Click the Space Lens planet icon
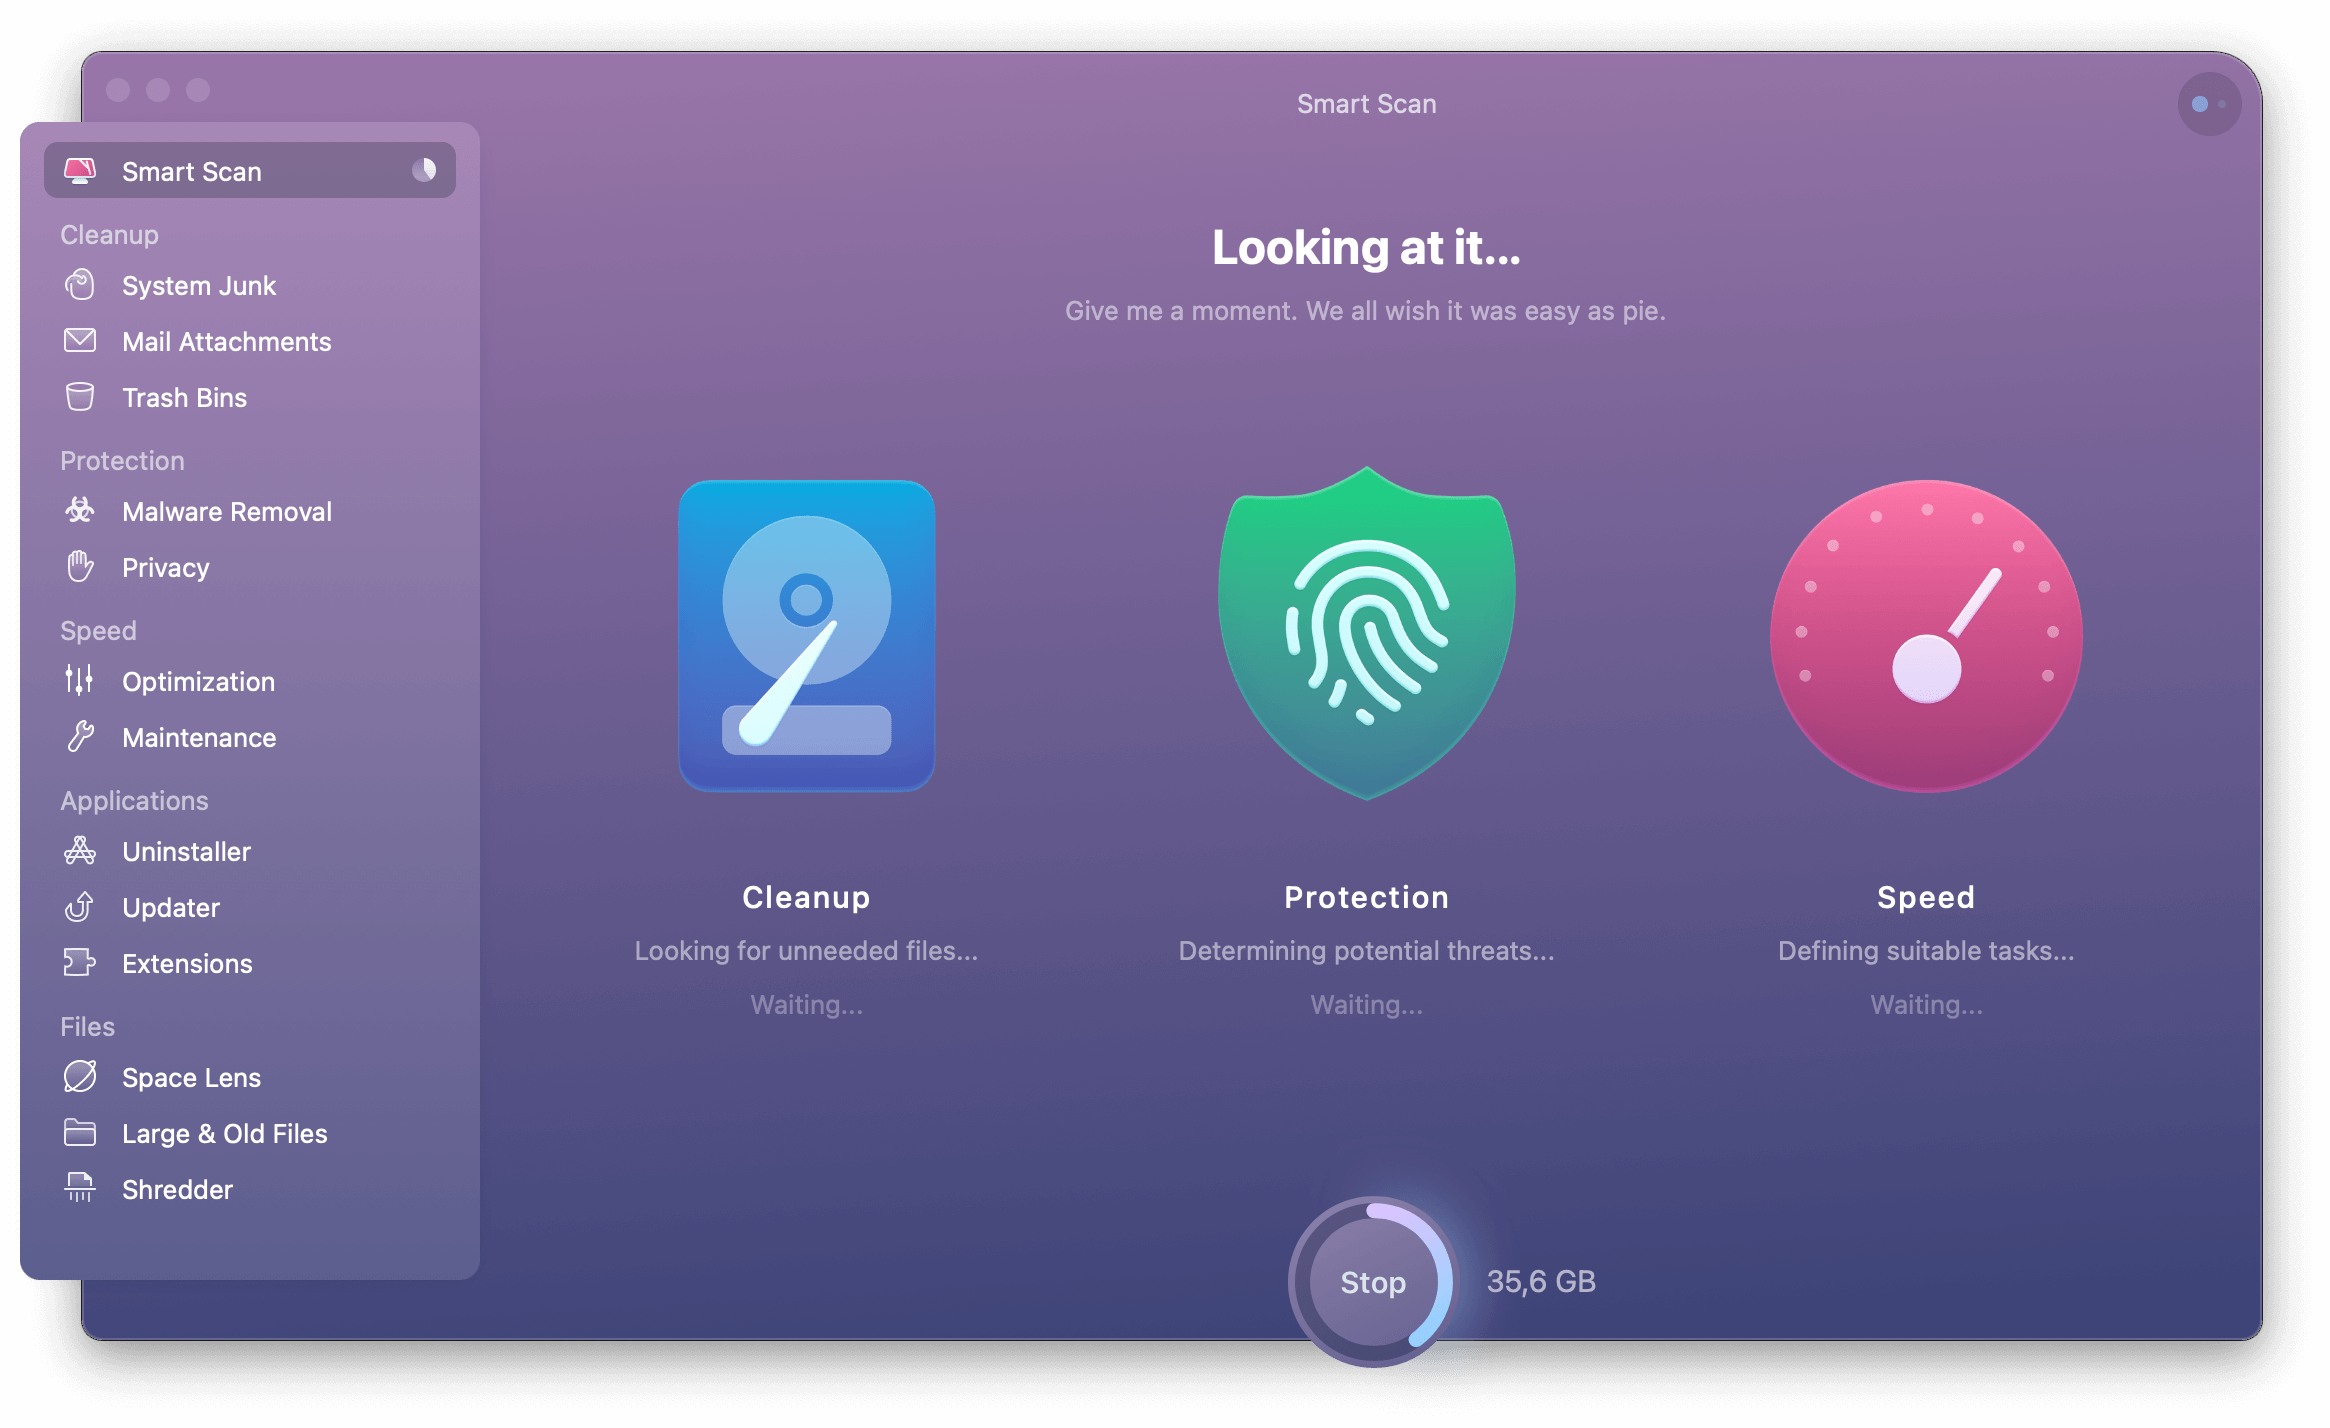The height and width of the screenshot is (1428, 2330). coord(80,1077)
